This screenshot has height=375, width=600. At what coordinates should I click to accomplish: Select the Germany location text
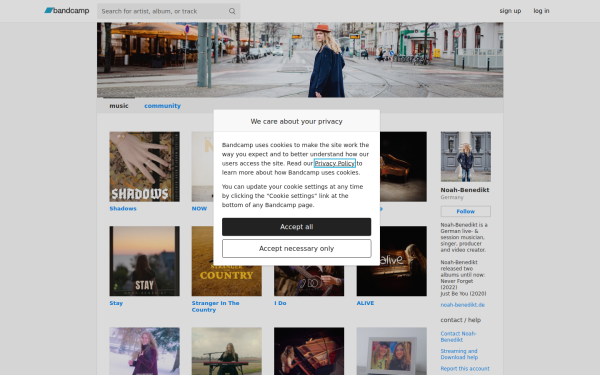point(452,197)
